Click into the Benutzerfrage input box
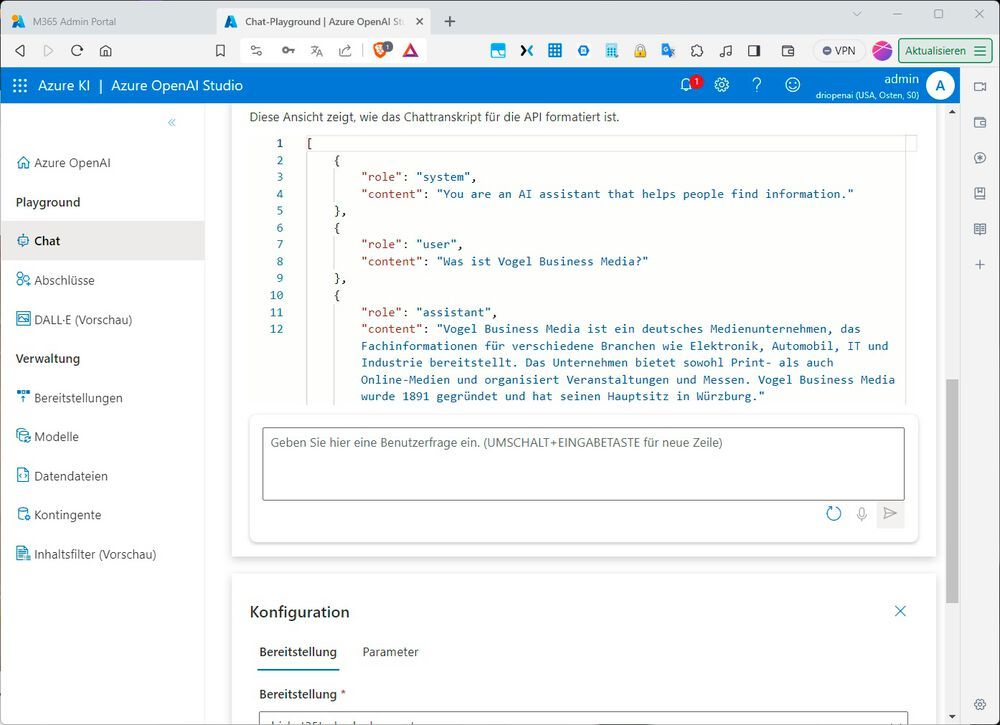Viewport: 1000px width, 725px height. [583, 464]
